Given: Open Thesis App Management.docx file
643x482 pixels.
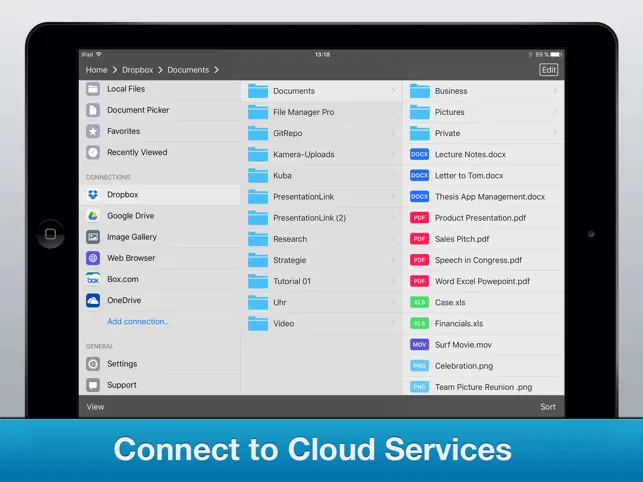Looking at the screenshot, I should (x=484, y=197).
